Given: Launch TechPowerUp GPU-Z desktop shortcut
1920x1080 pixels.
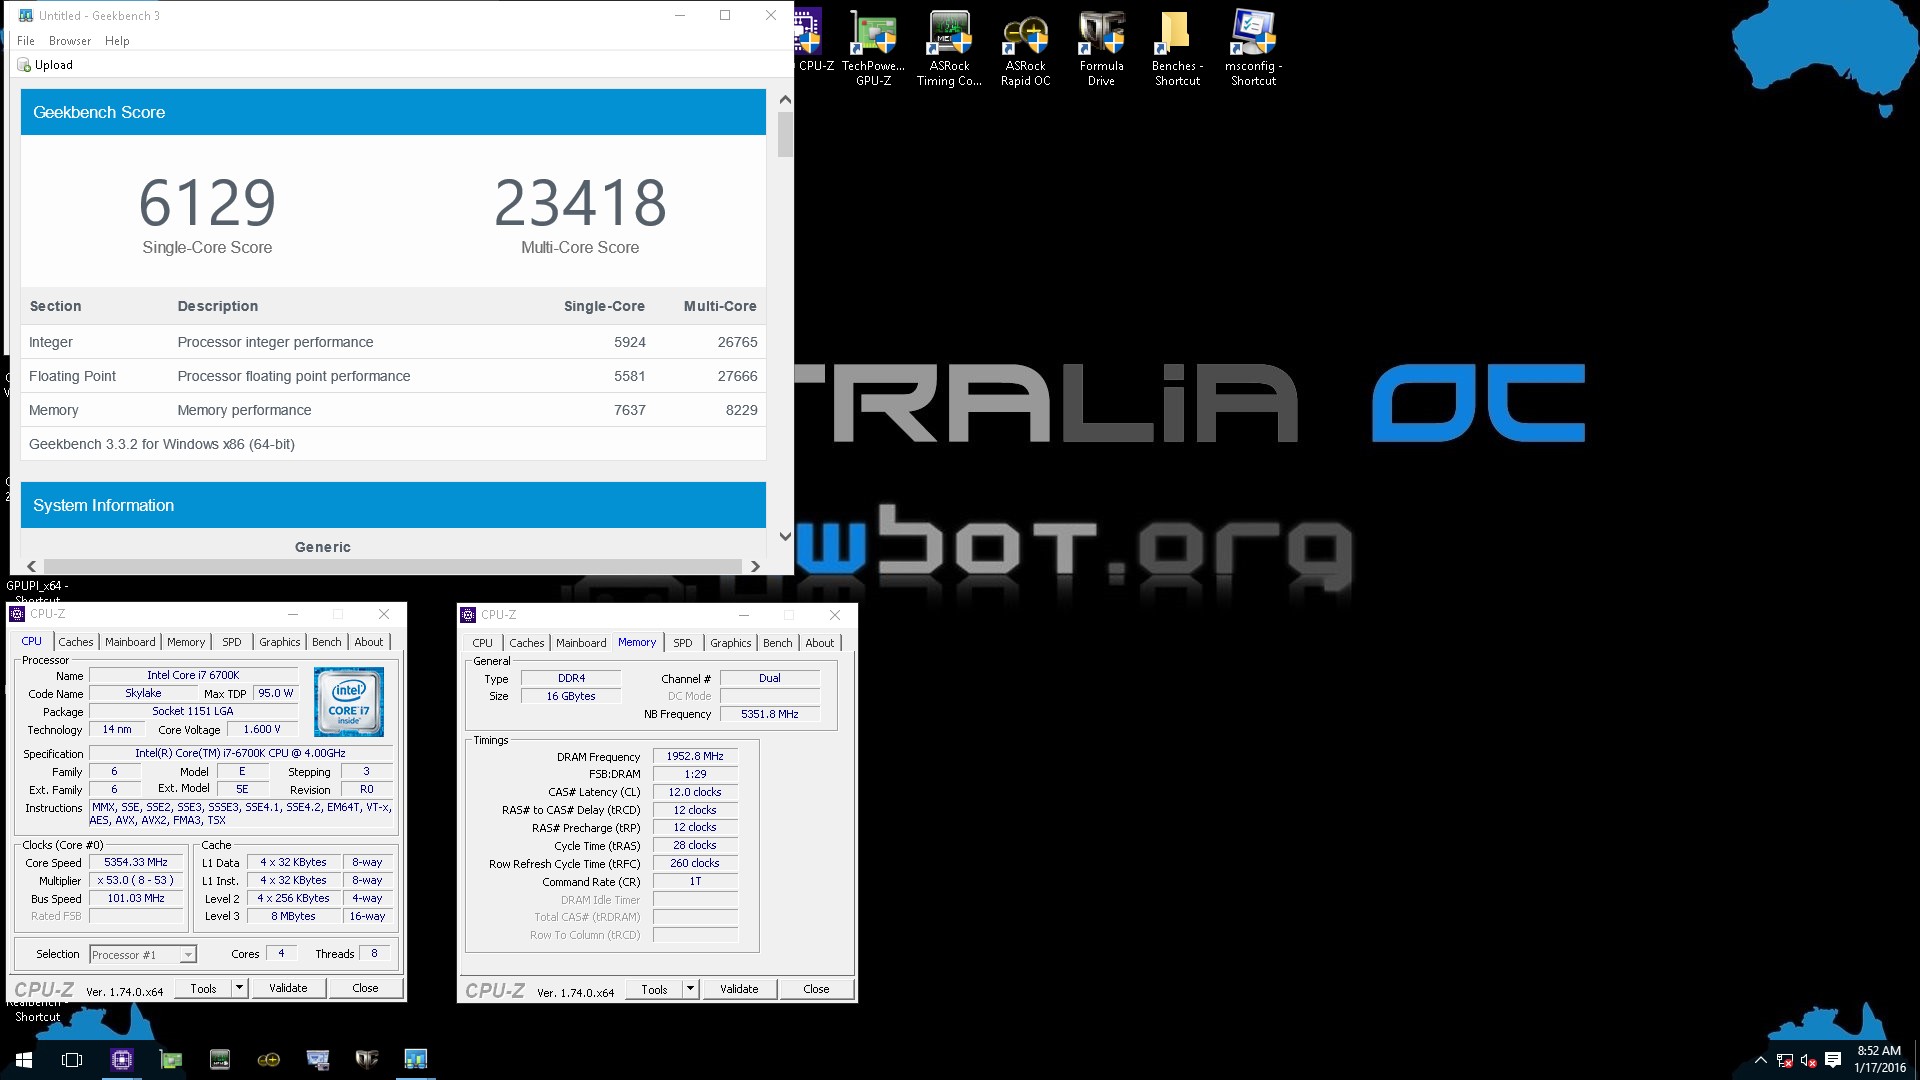Looking at the screenshot, I should (873, 49).
